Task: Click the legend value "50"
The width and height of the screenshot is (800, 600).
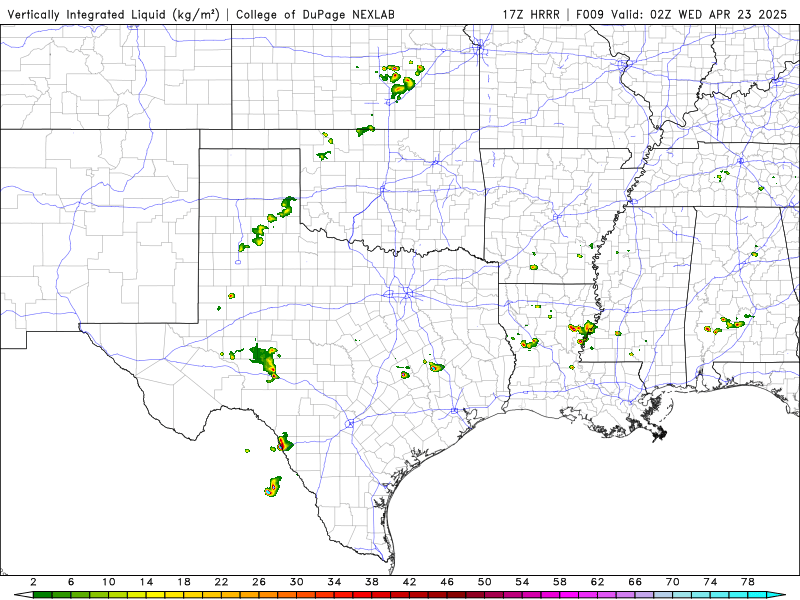Action: pyautogui.click(x=485, y=582)
